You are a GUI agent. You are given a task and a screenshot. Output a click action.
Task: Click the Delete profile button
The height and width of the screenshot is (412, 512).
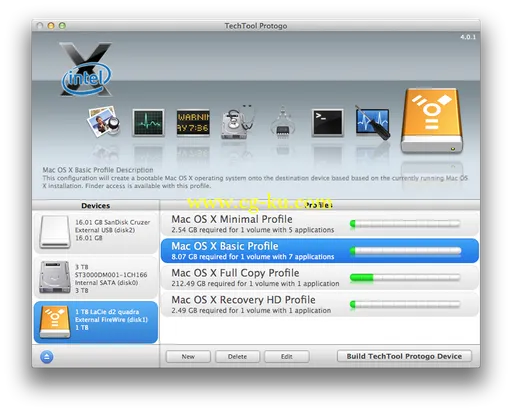coord(237,356)
